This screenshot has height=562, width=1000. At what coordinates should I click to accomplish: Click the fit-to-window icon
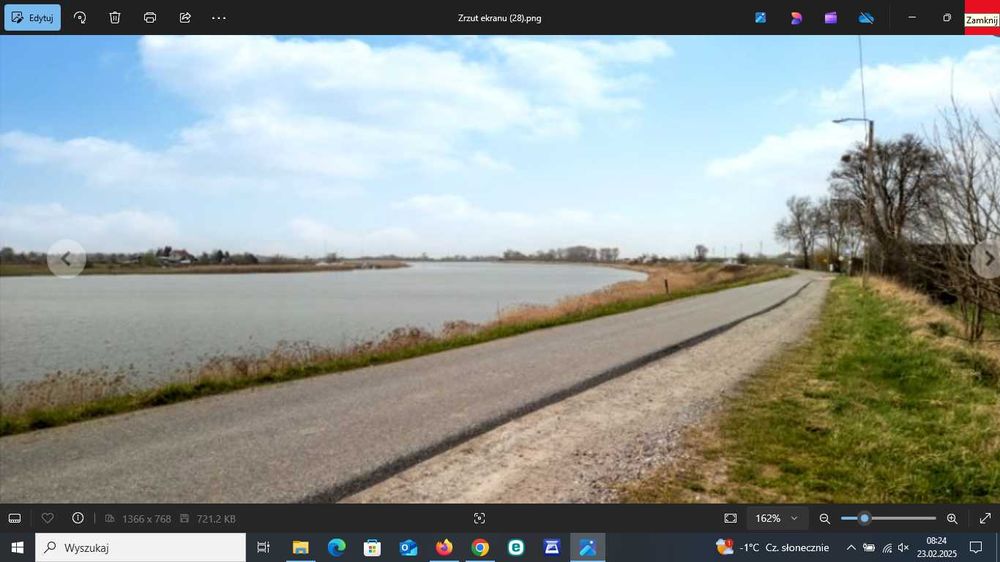(730, 519)
